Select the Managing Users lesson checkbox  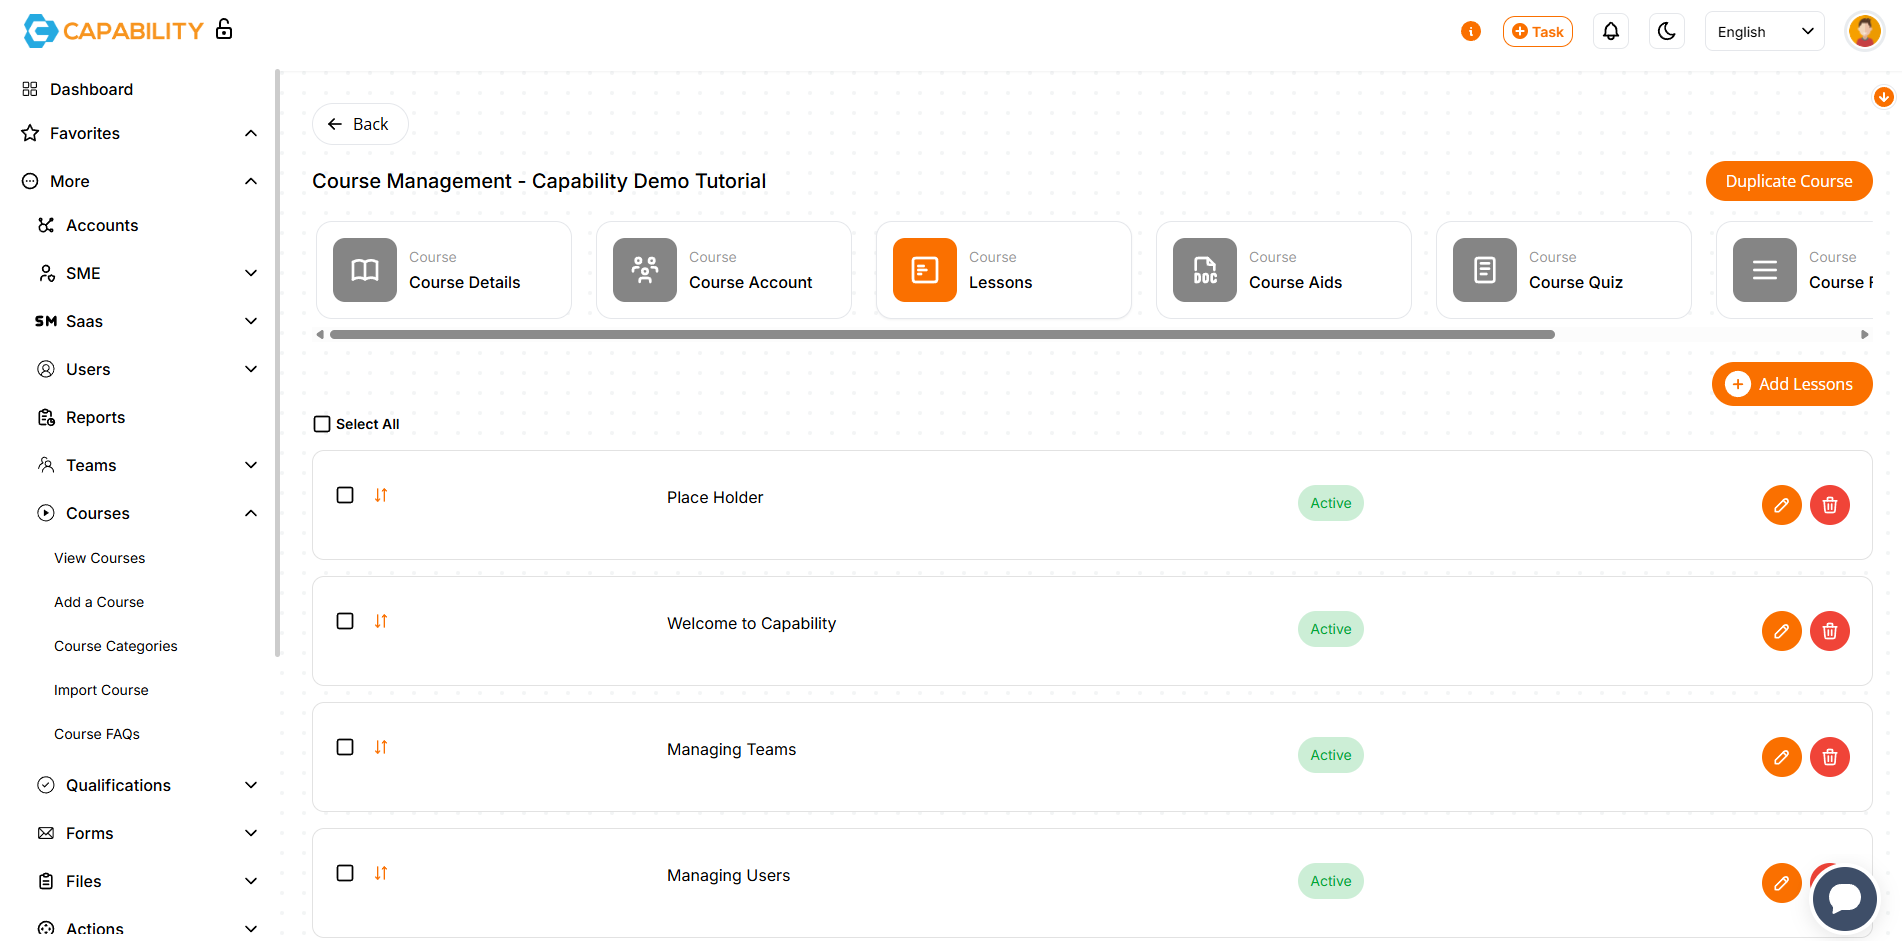(x=345, y=873)
